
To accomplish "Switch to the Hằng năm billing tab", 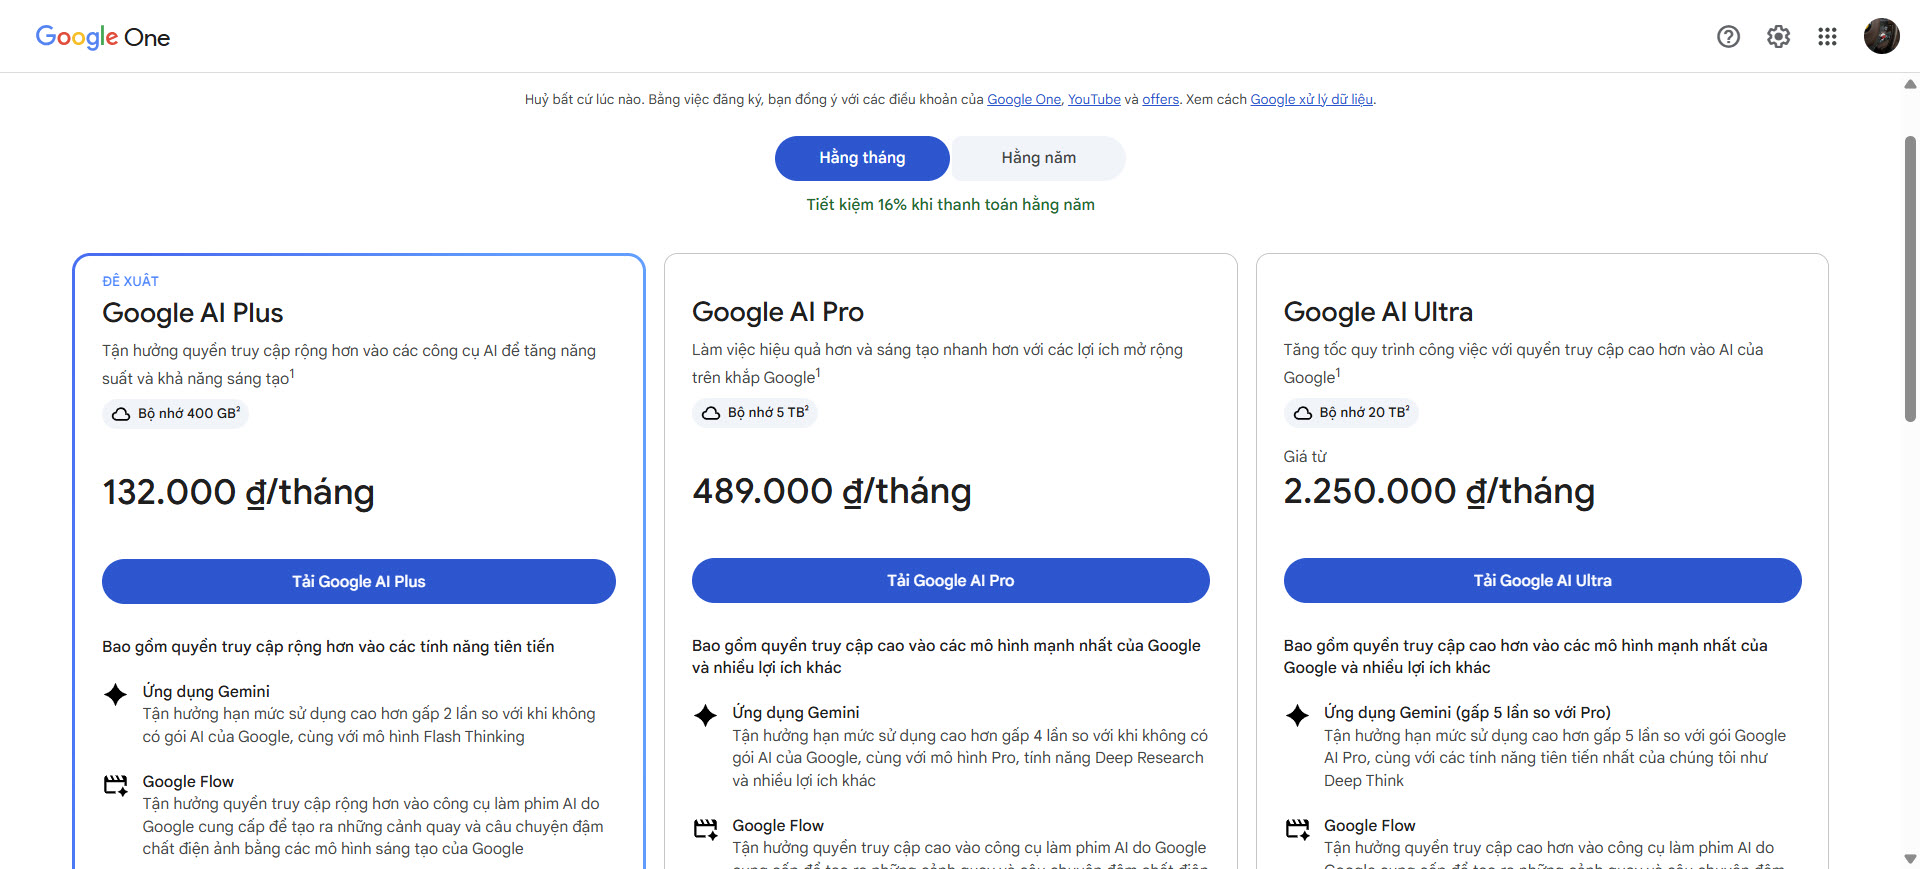I will click(1039, 158).
